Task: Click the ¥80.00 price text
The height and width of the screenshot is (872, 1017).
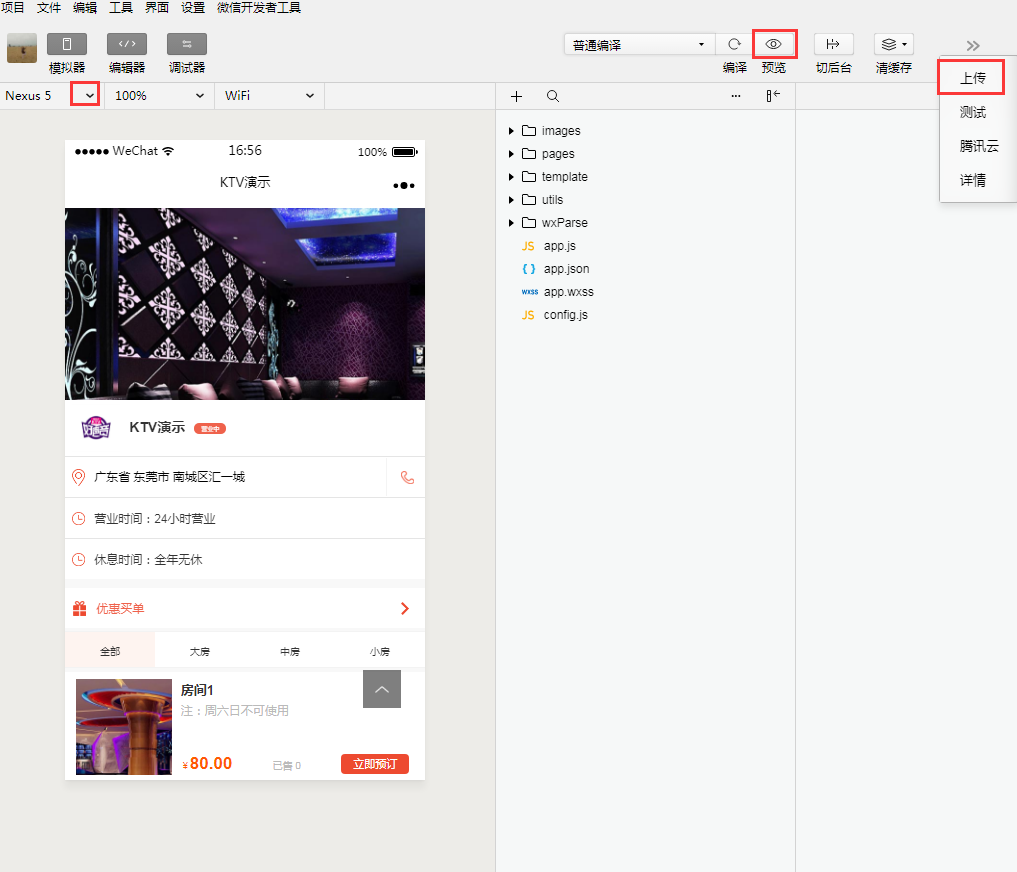Action: tap(208, 764)
